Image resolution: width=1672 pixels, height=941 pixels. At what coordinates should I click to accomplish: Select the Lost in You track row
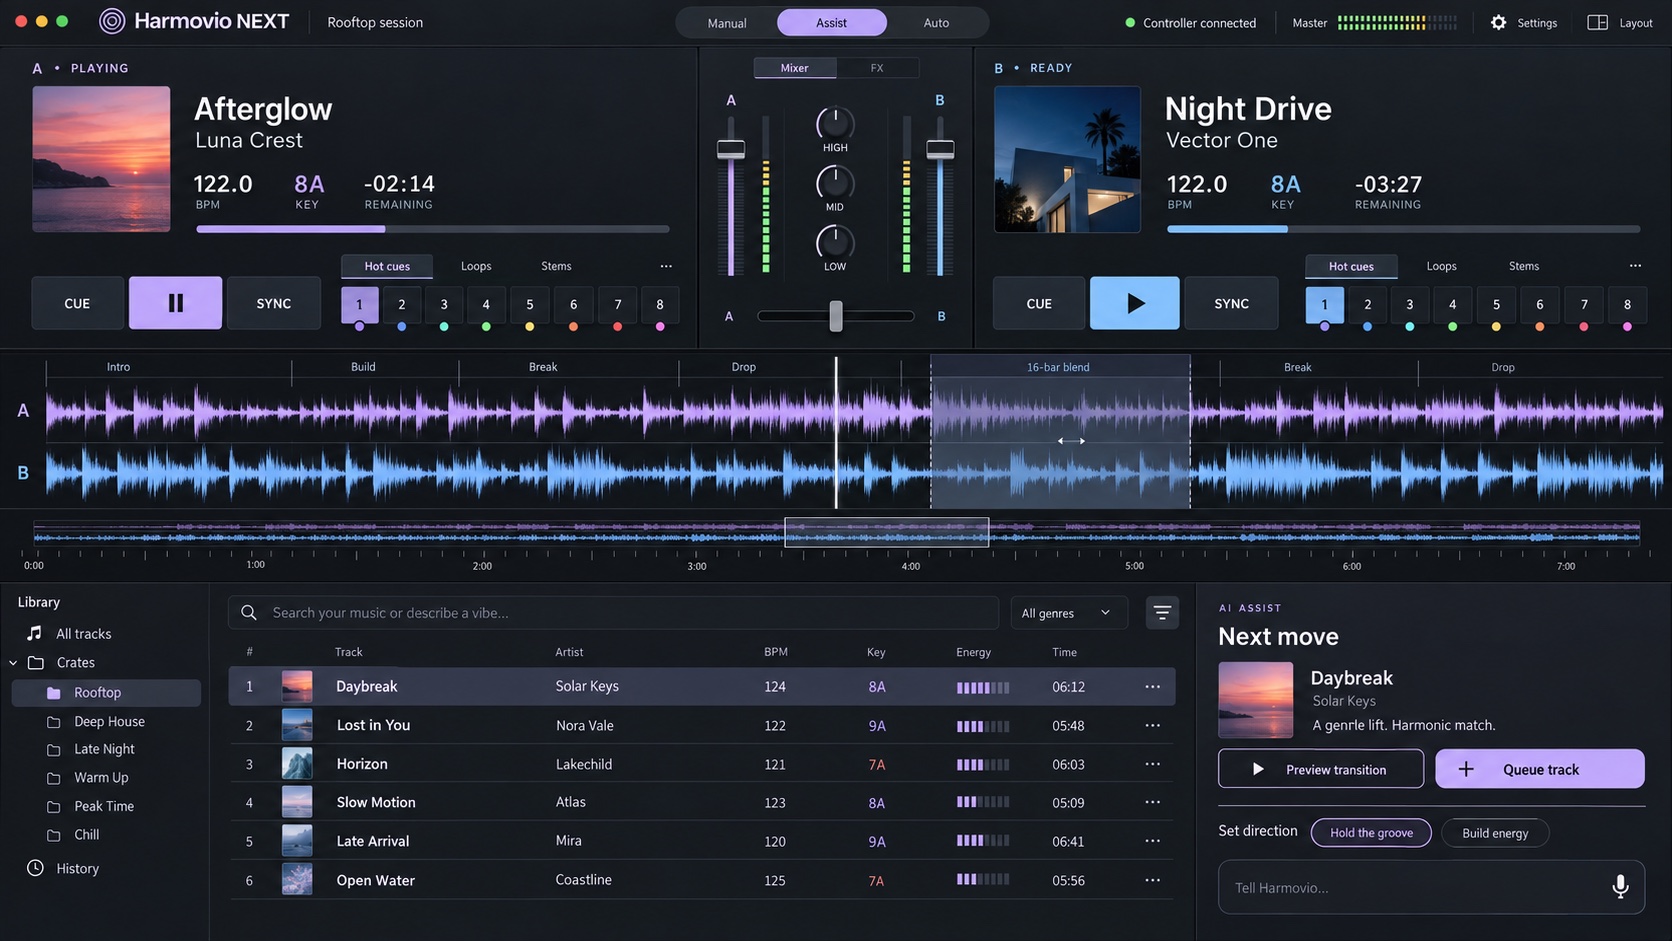tap(702, 725)
